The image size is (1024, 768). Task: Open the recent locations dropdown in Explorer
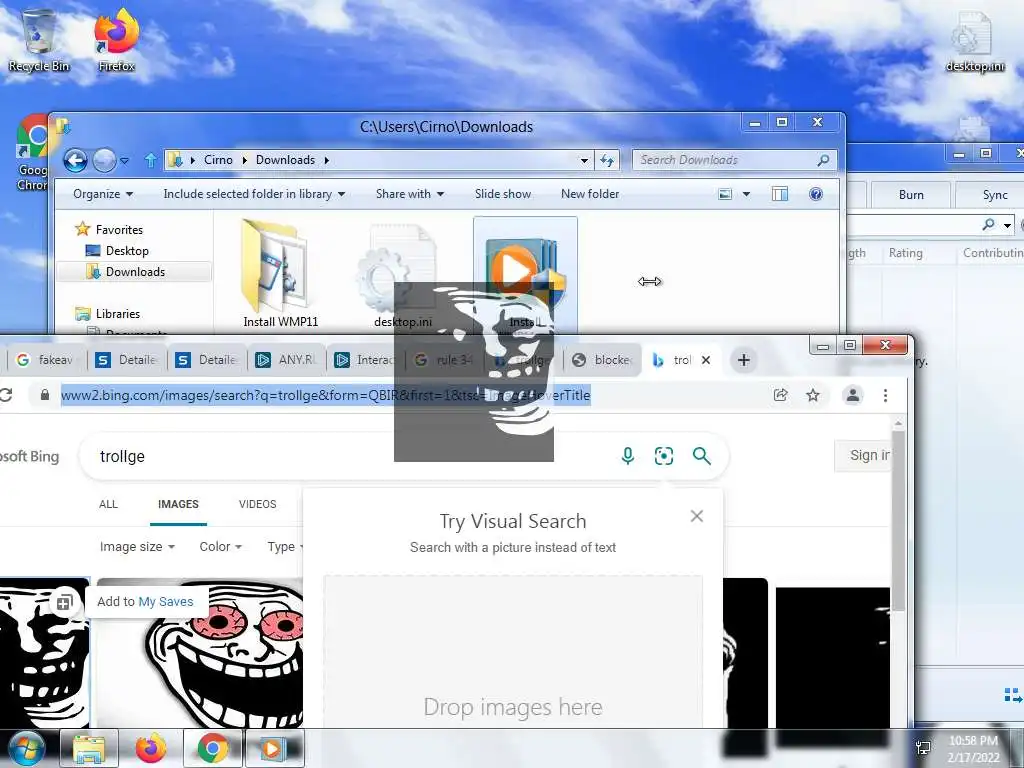(124, 161)
